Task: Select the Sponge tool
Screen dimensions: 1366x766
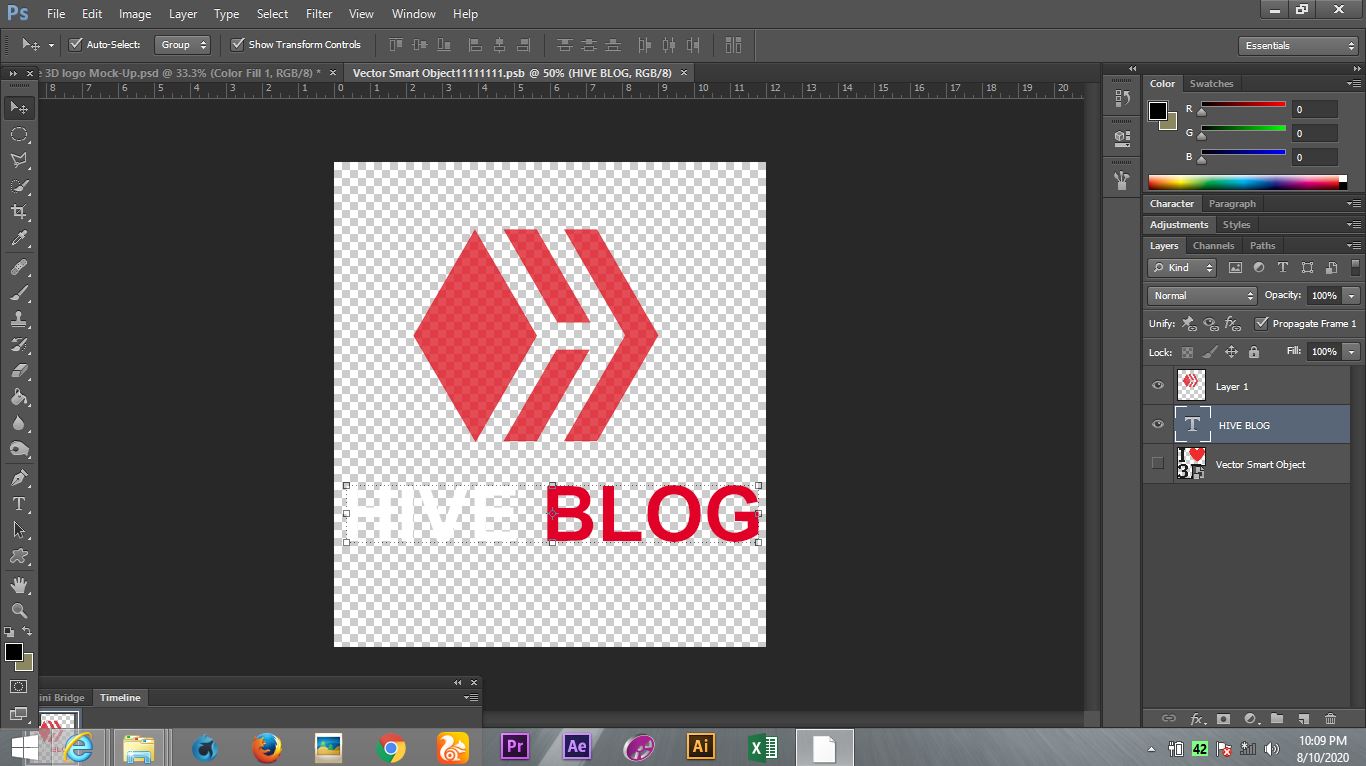Action: (x=19, y=449)
